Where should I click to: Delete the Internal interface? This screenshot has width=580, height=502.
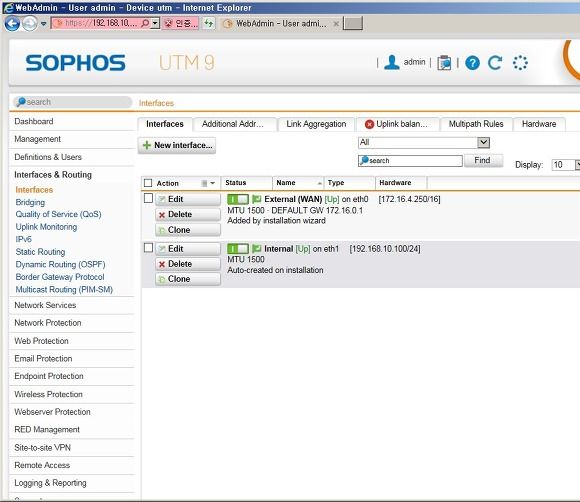(188, 264)
